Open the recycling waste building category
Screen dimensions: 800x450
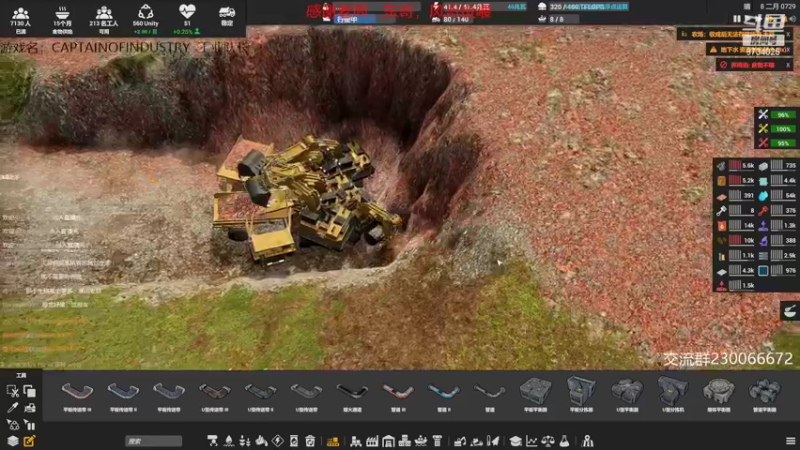click(x=310, y=441)
